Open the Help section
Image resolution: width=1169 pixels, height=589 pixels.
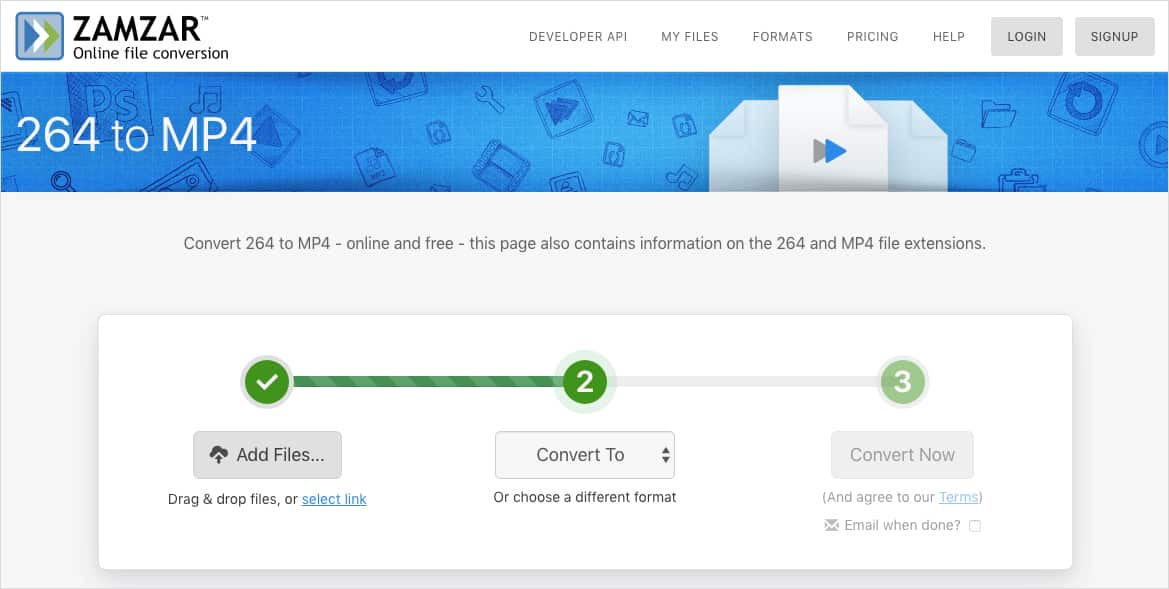[x=948, y=36]
